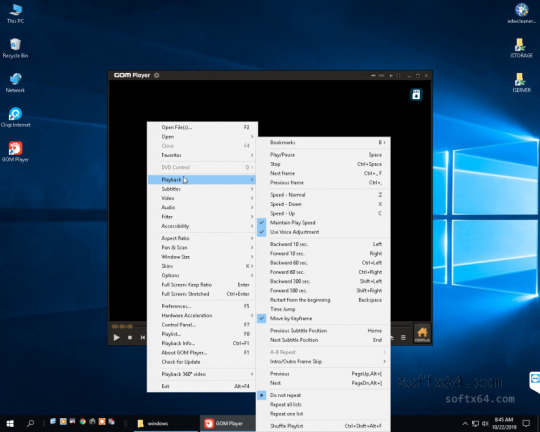Click the SD card icon in video area
The width and height of the screenshot is (540, 432).
[416, 94]
